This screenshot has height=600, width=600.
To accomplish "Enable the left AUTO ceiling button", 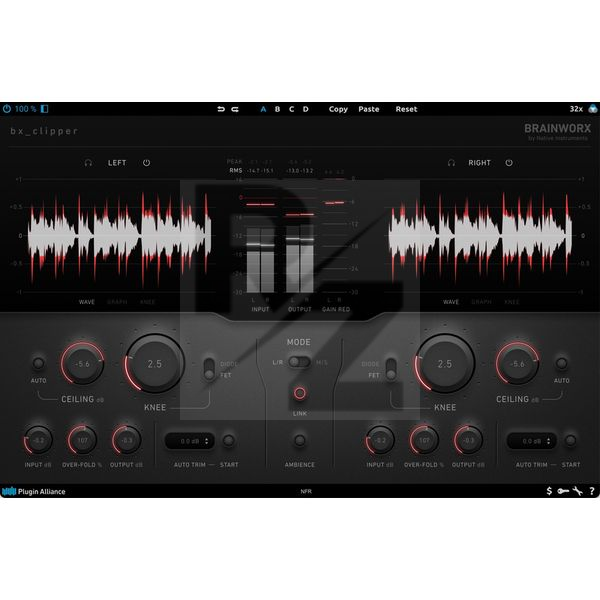I will click(38, 363).
